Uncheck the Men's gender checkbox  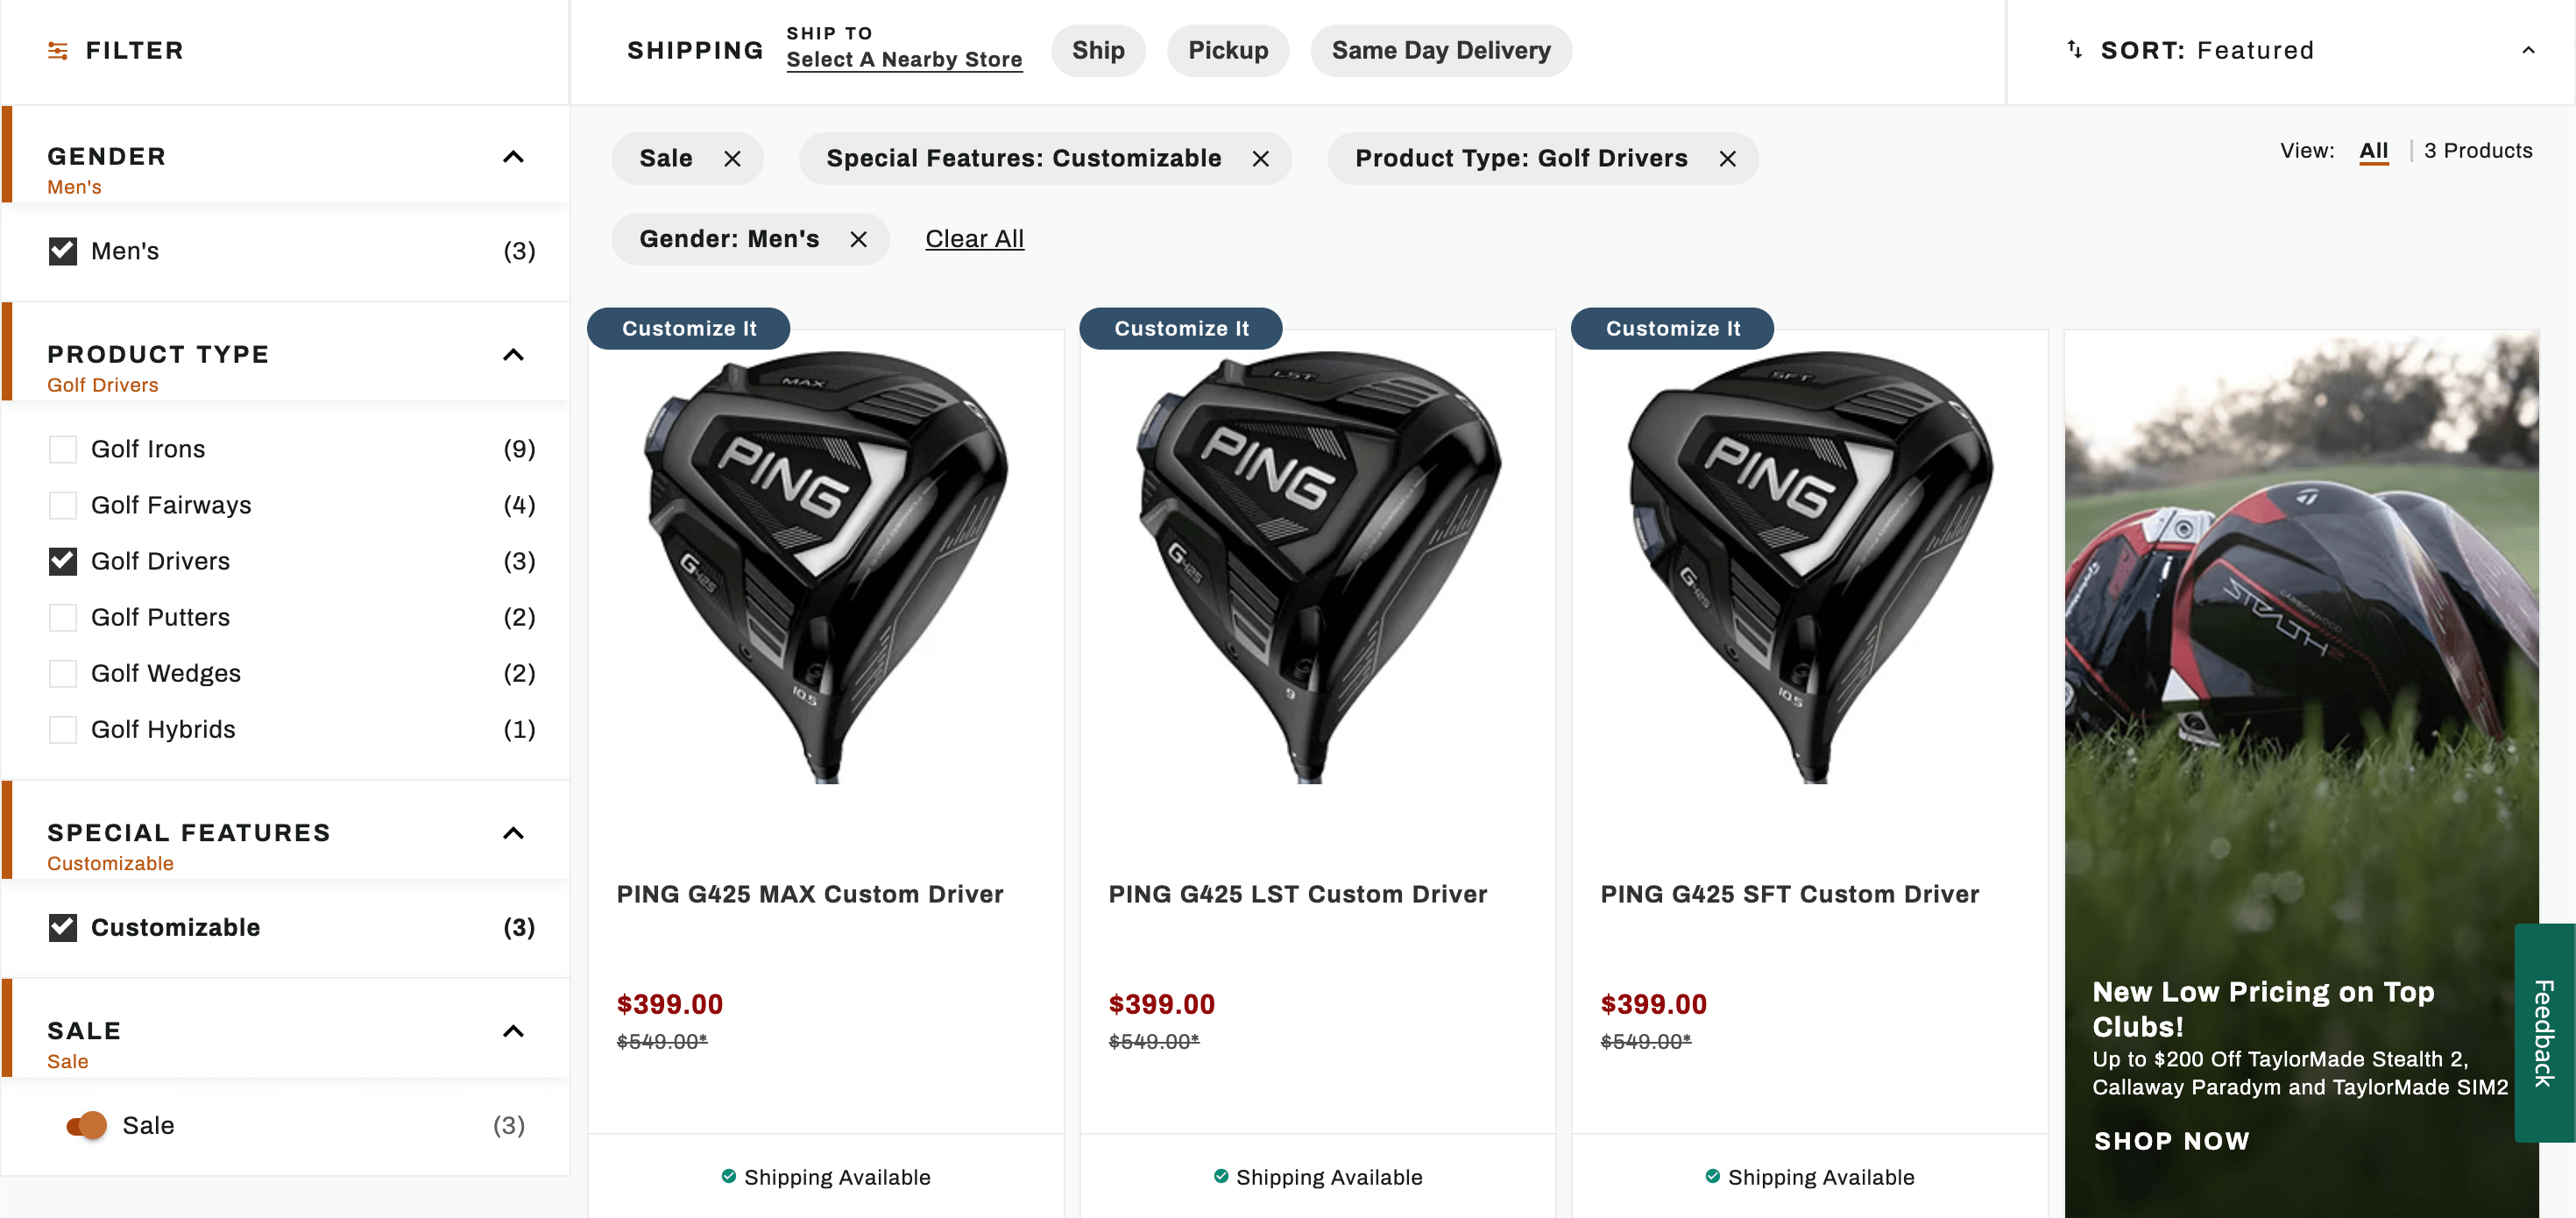(63, 251)
